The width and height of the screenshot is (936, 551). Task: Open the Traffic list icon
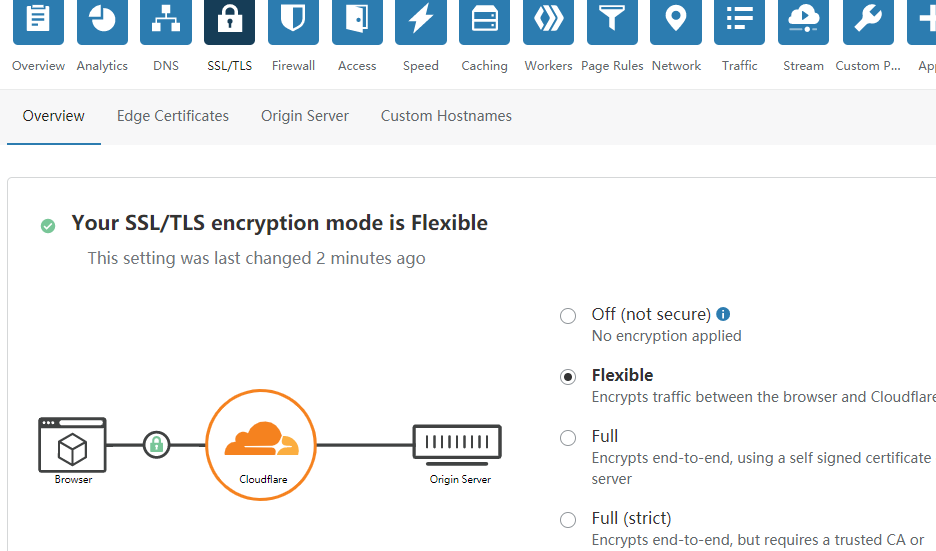740,21
